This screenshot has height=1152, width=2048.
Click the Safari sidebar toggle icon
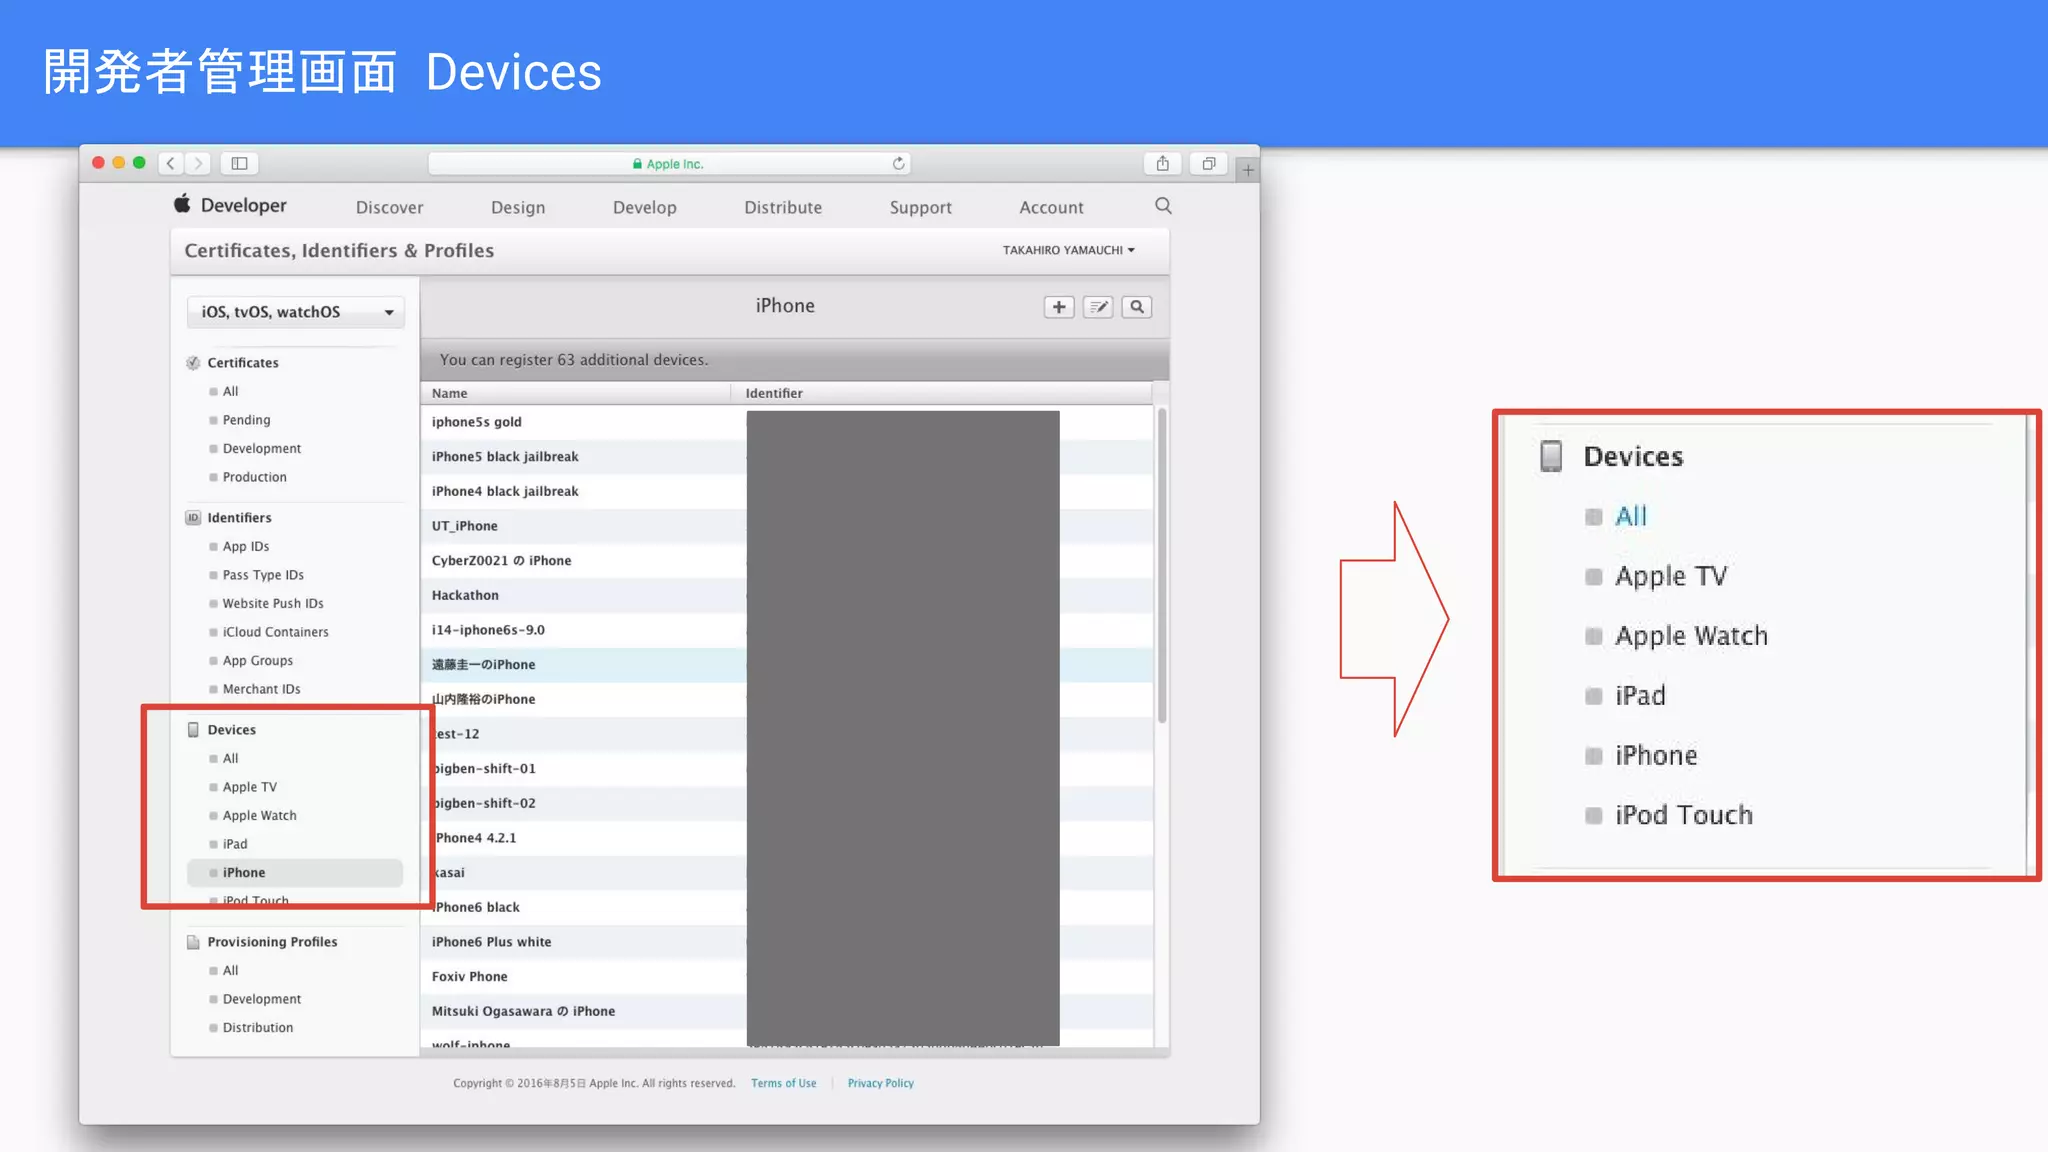coord(240,163)
